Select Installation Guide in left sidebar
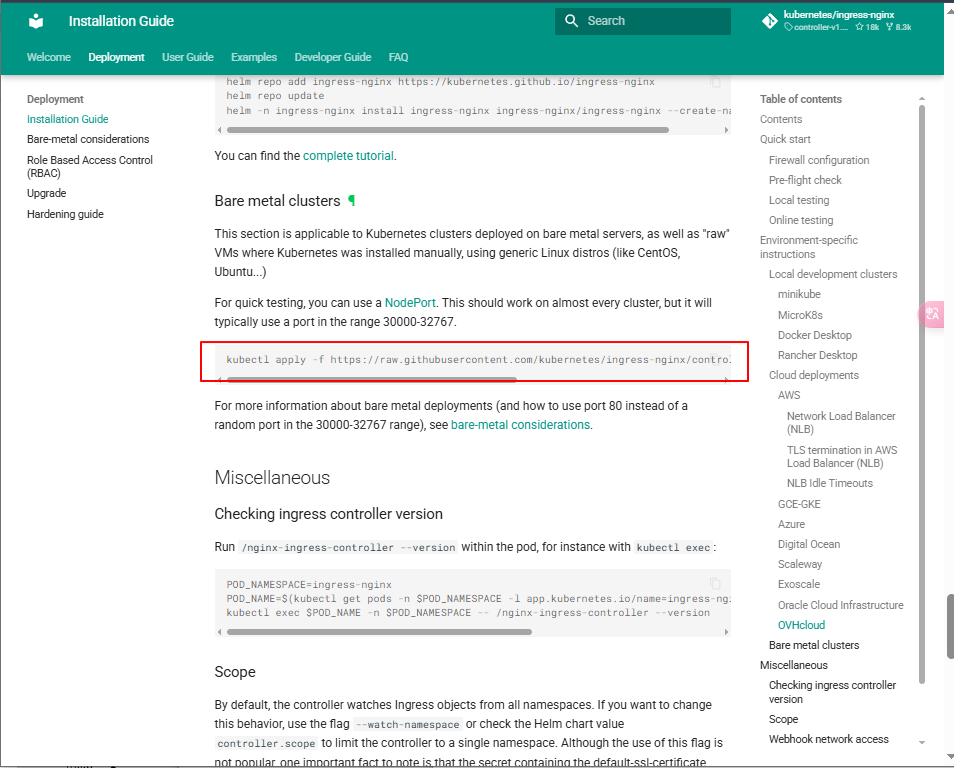 coord(68,119)
